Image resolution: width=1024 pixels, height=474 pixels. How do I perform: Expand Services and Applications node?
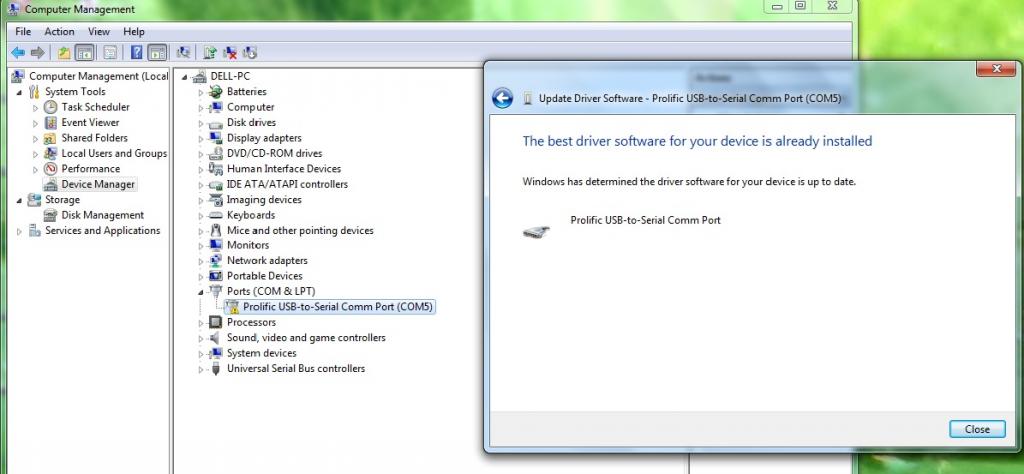point(19,231)
